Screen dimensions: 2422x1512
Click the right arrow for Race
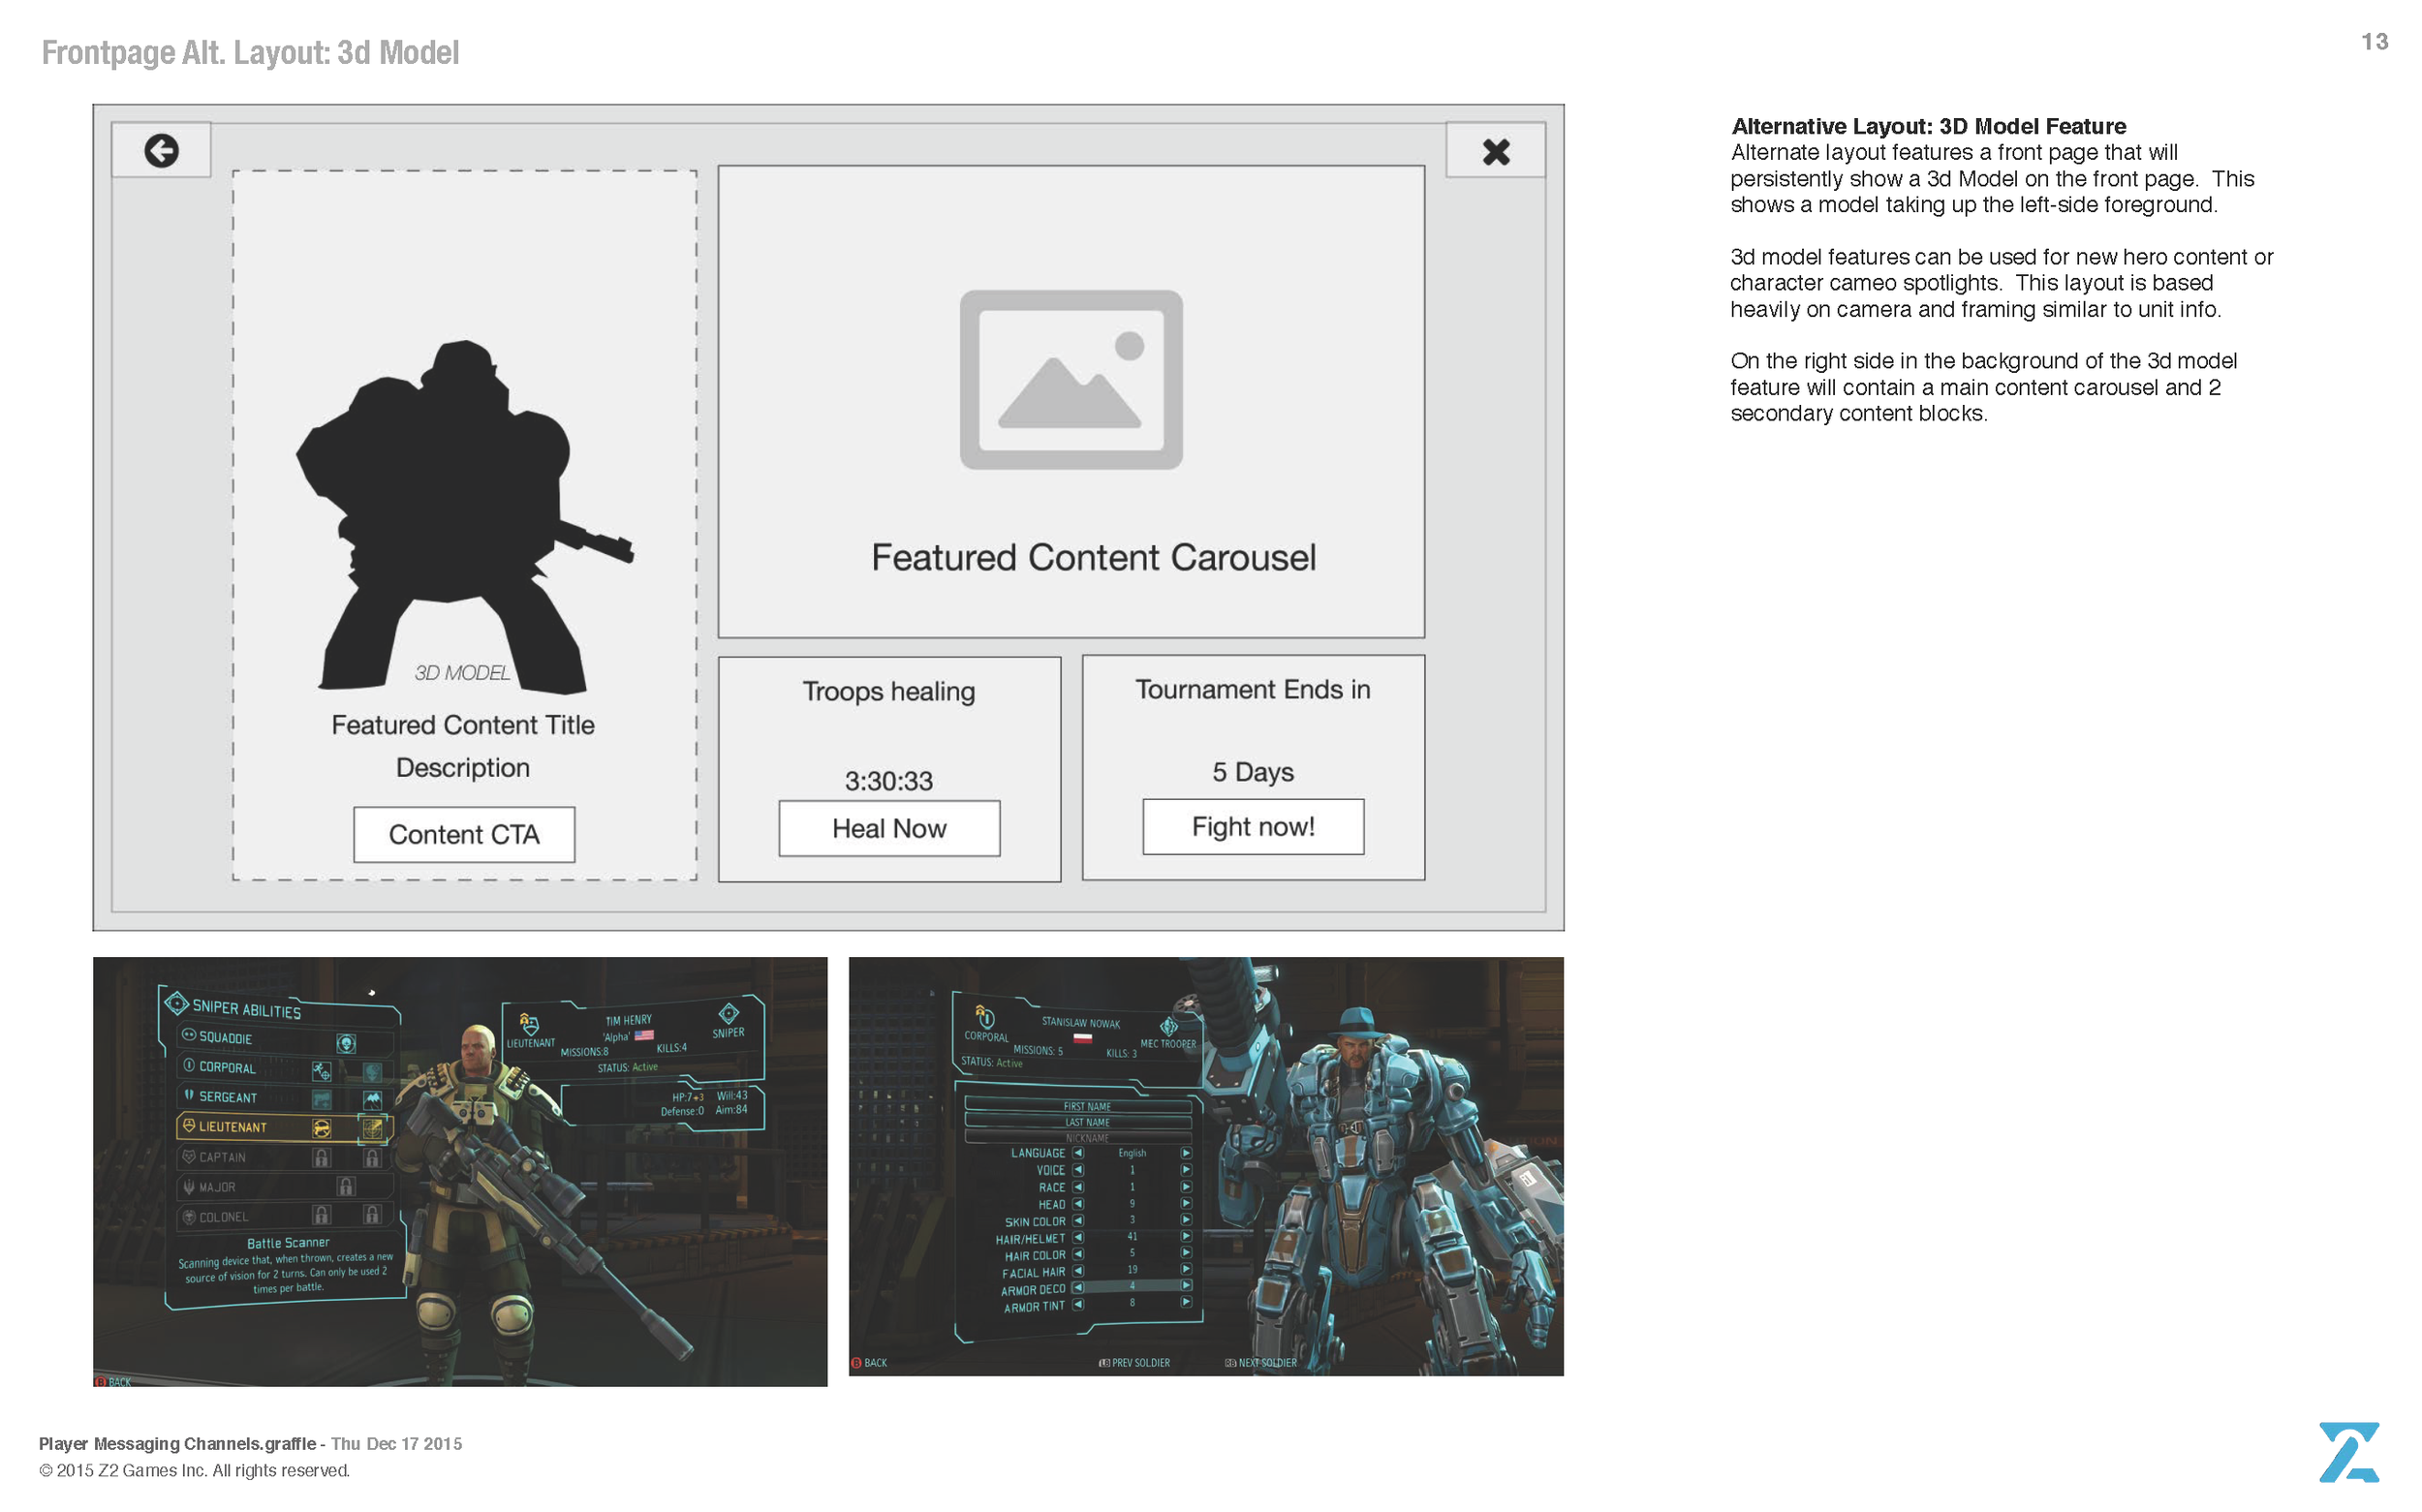pyautogui.click(x=1186, y=1187)
